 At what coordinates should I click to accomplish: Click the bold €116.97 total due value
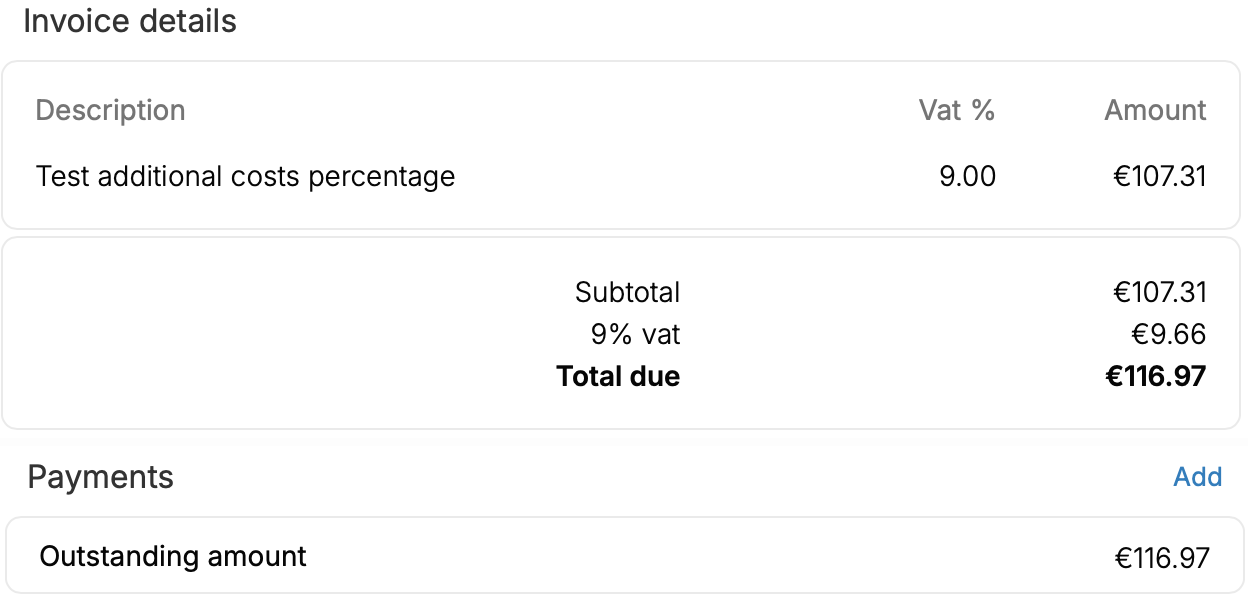pos(1155,376)
